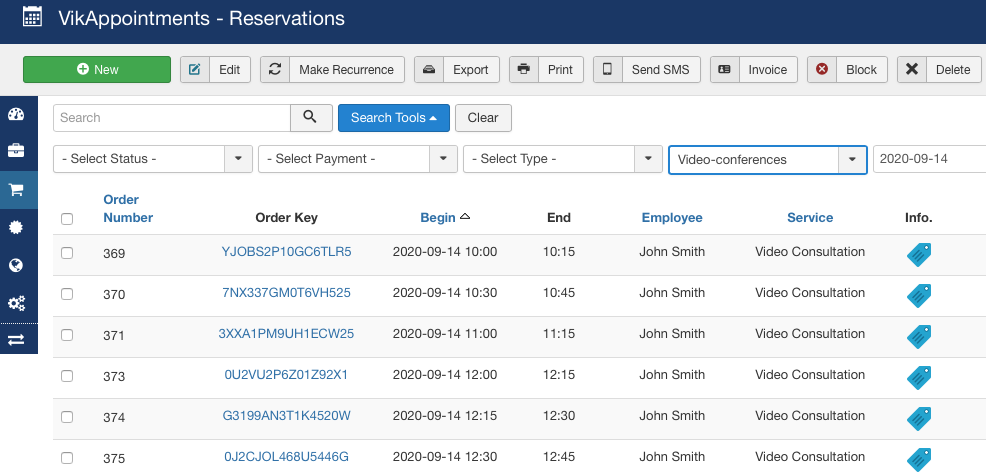This screenshot has height=476, width=986.
Task: Open info tag for order 374
Action: click(x=919, y=418)
